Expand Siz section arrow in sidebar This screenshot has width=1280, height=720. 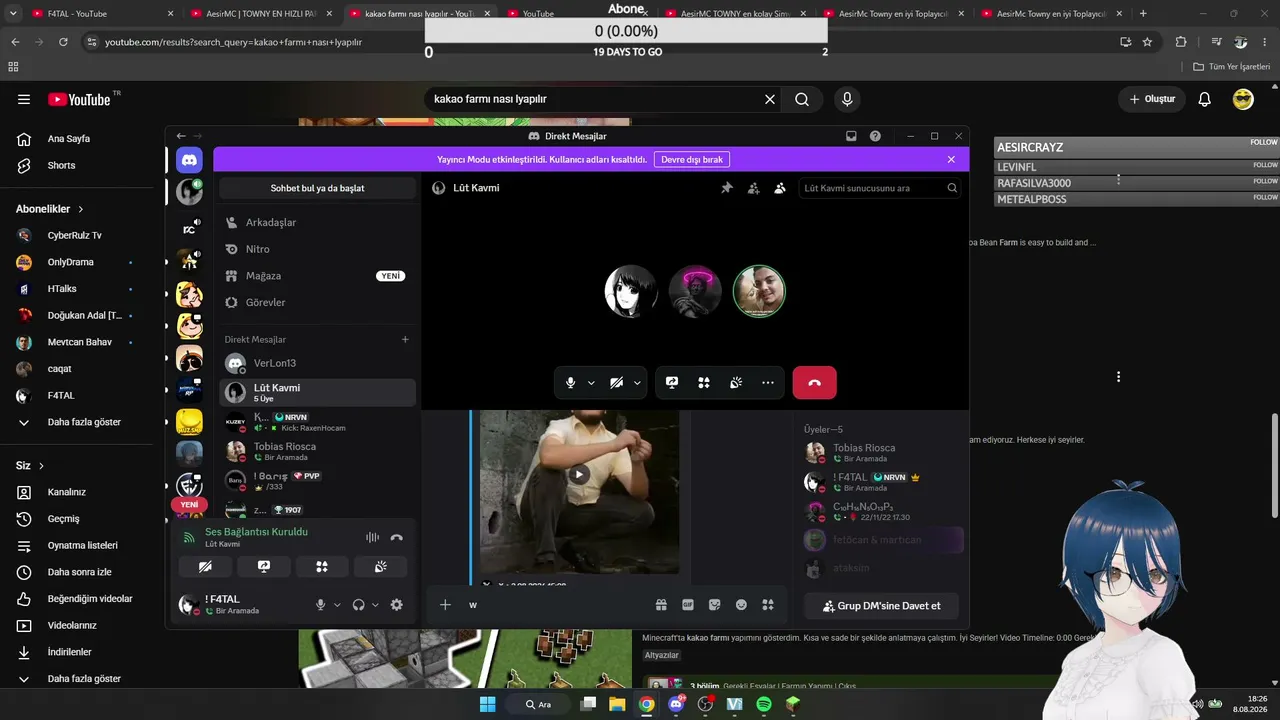41,466
